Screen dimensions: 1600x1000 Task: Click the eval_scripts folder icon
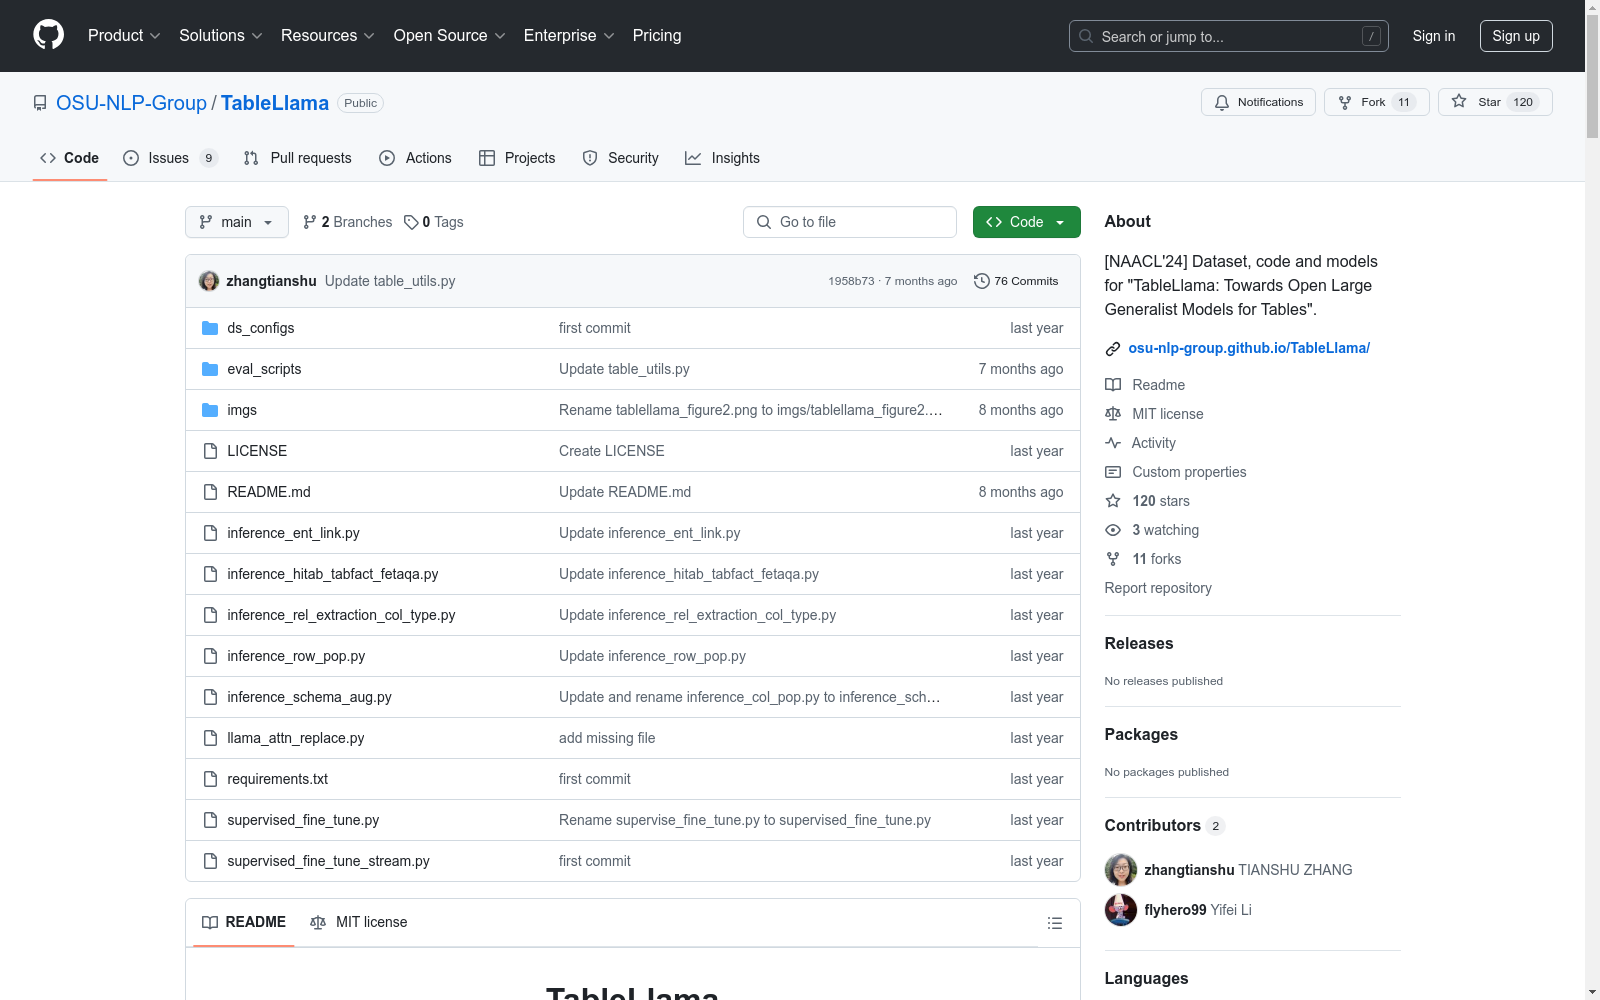point(210,369)
